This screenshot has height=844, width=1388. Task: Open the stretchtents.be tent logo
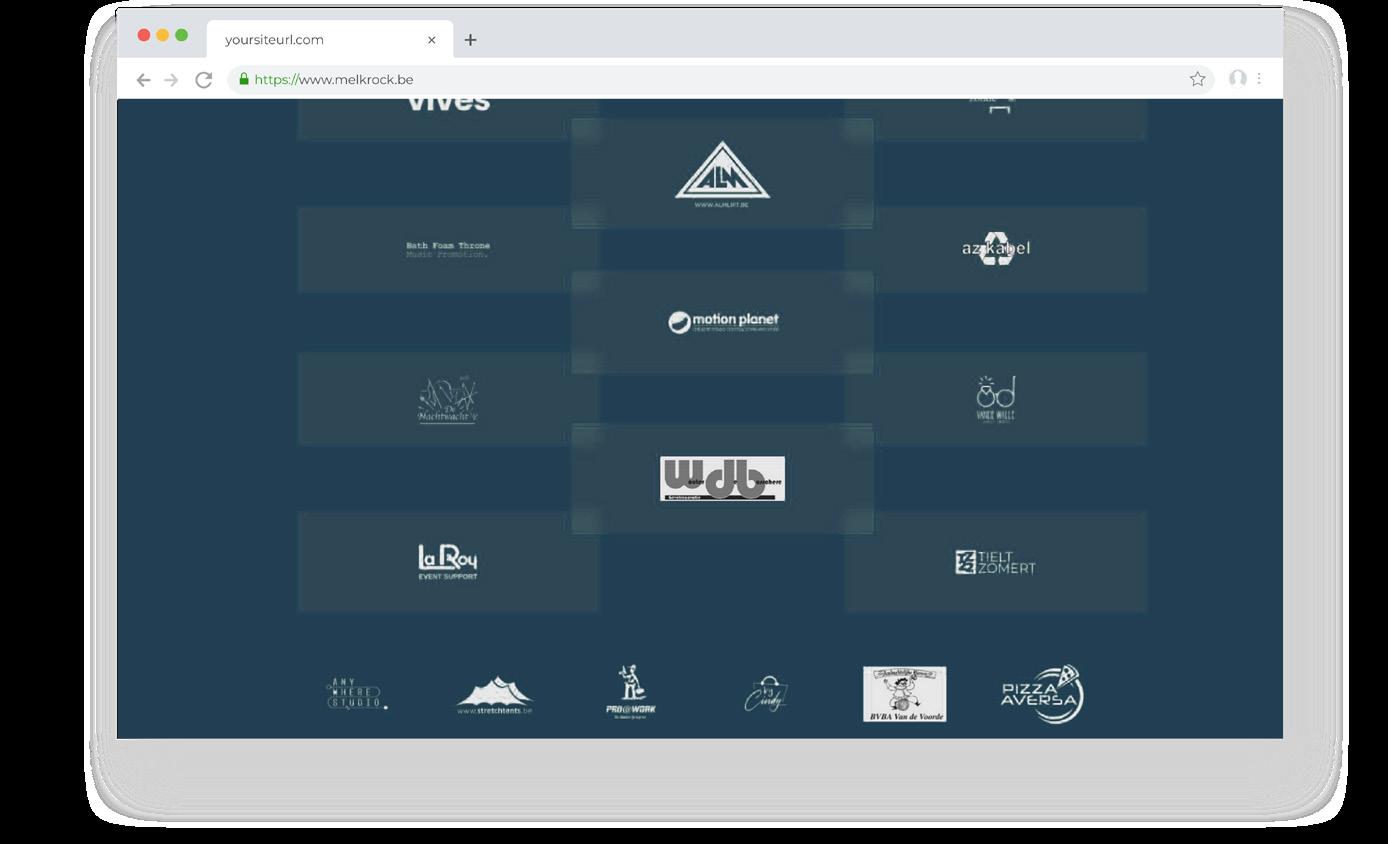pyautogui.click(x=494, y=696)
